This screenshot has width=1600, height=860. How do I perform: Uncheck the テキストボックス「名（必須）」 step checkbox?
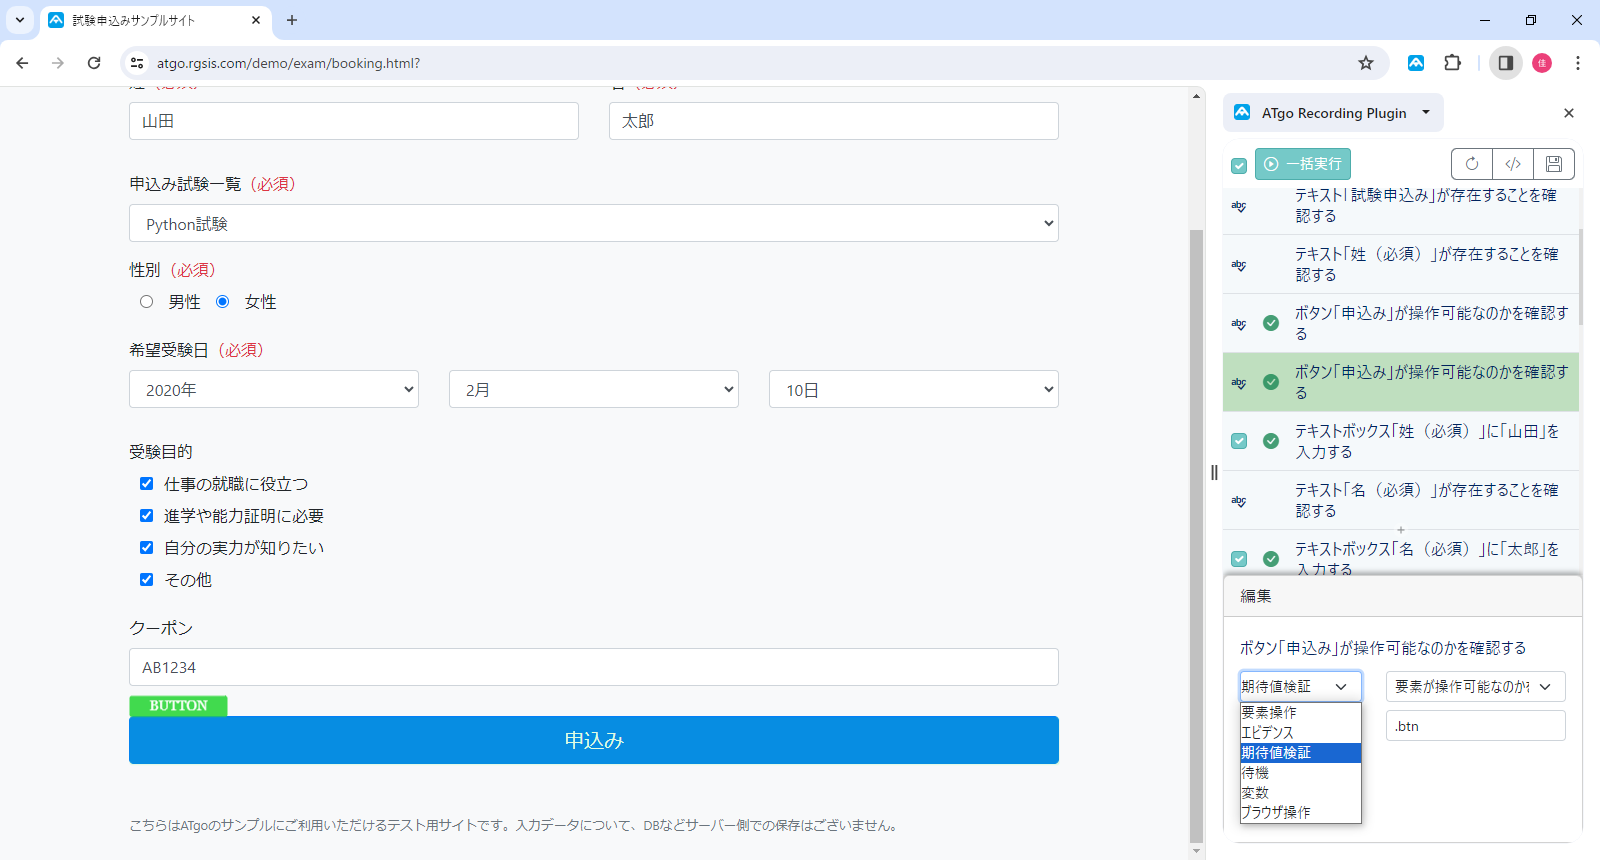tap(1239, 559)
